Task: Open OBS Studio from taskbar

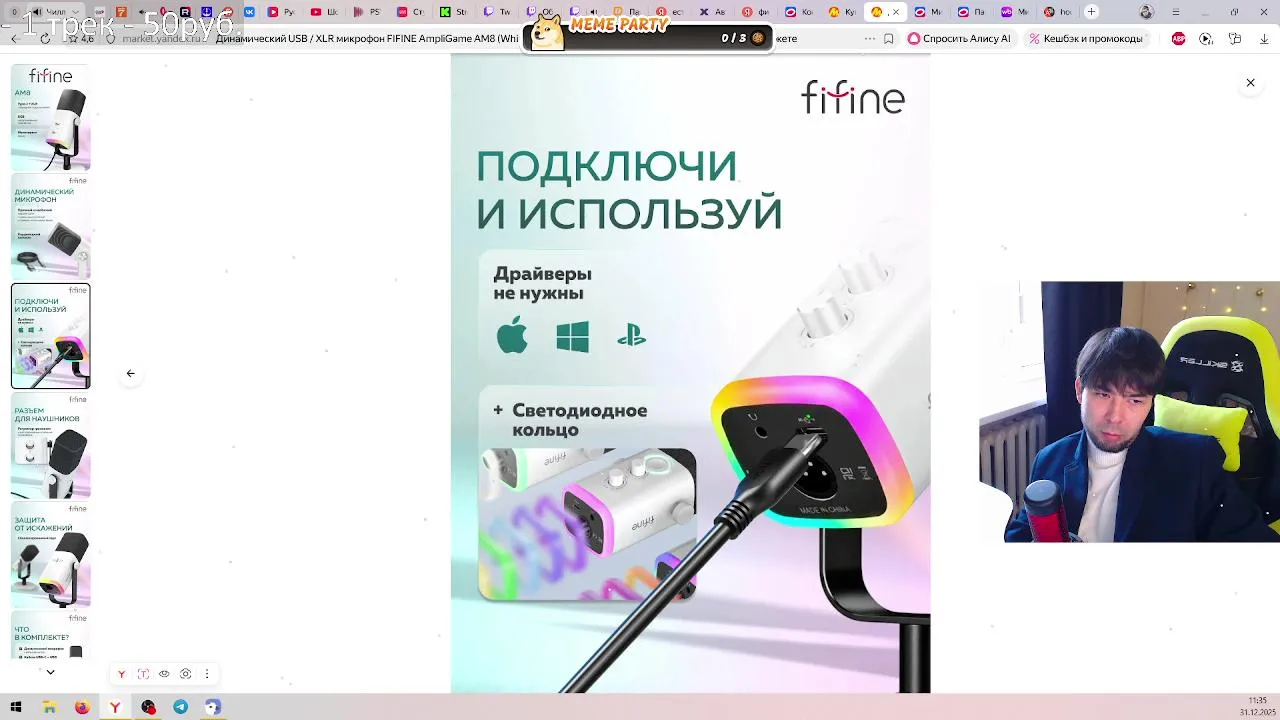Action: 148,707
